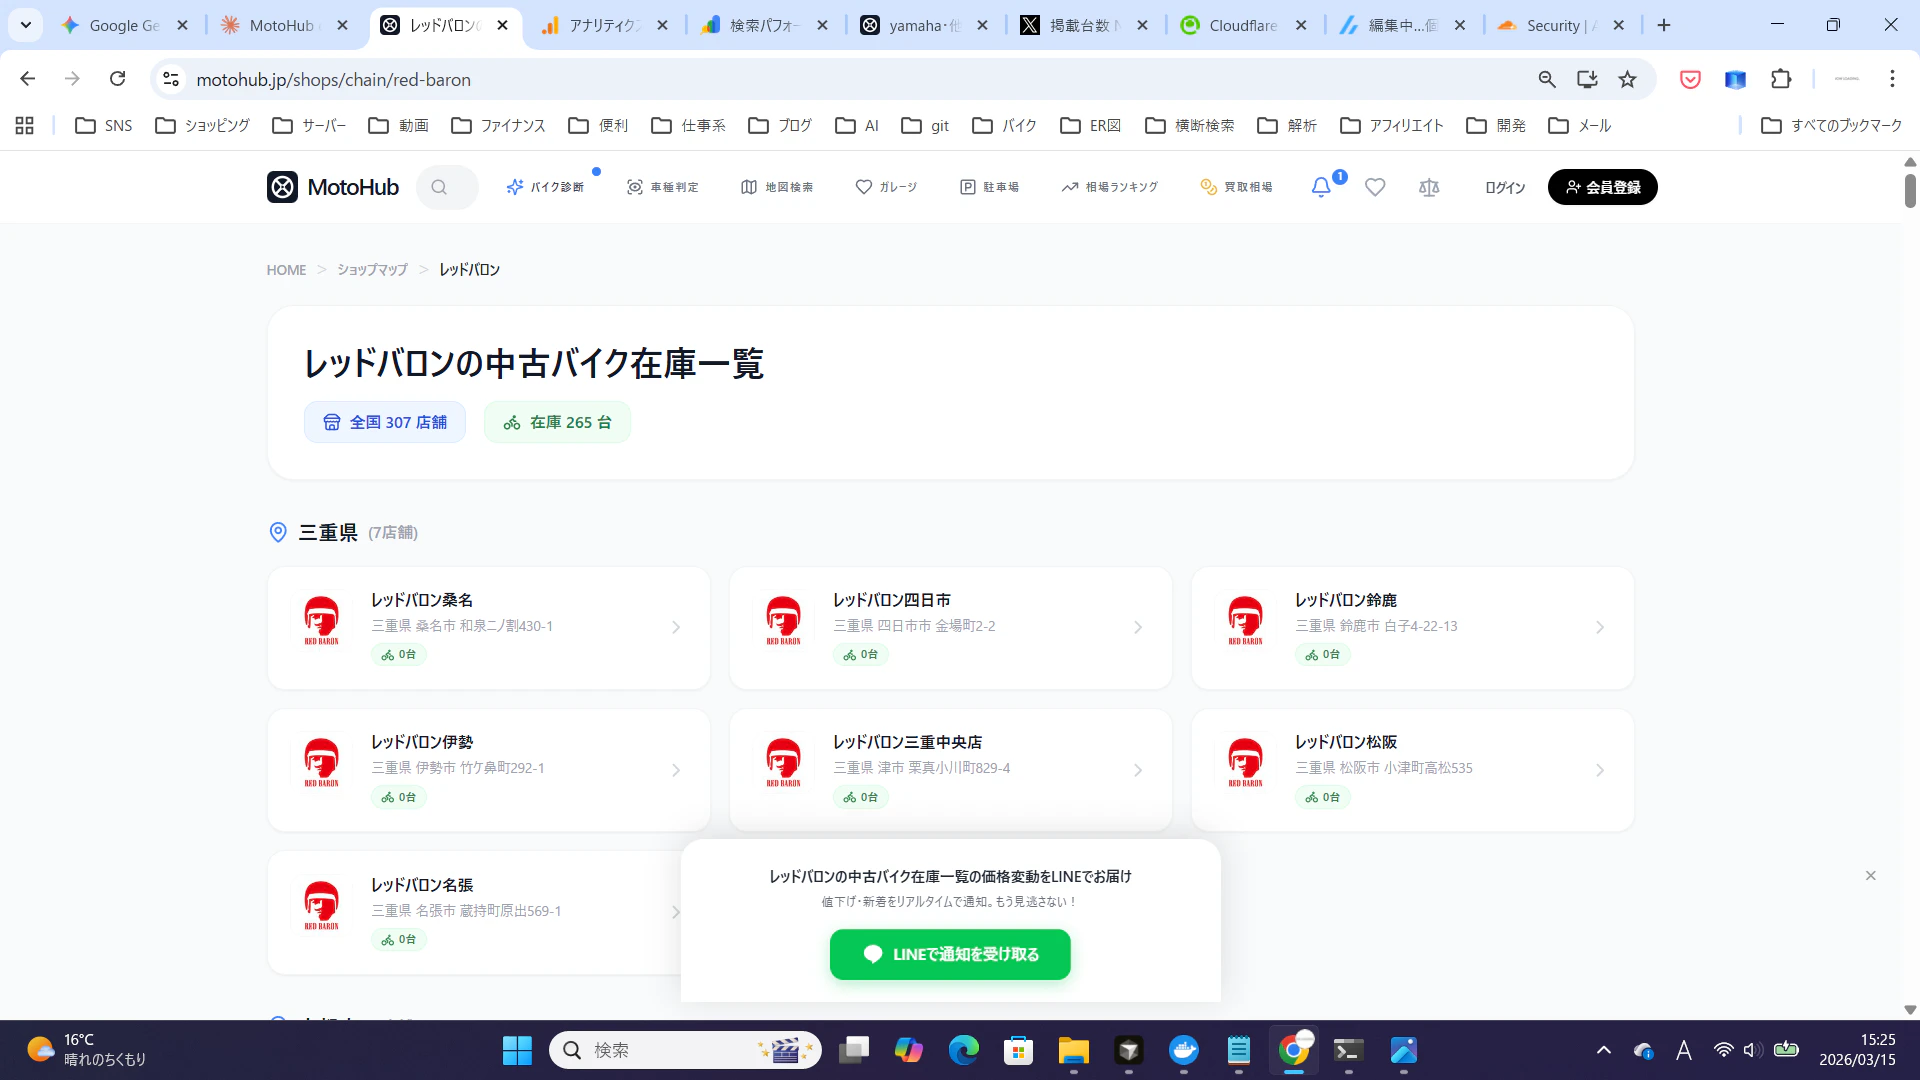Viewport: 1920px width, 1080px height.
Task: Open the レッドバロン伊勢 shop card
Action: click(x=489, y=770)
